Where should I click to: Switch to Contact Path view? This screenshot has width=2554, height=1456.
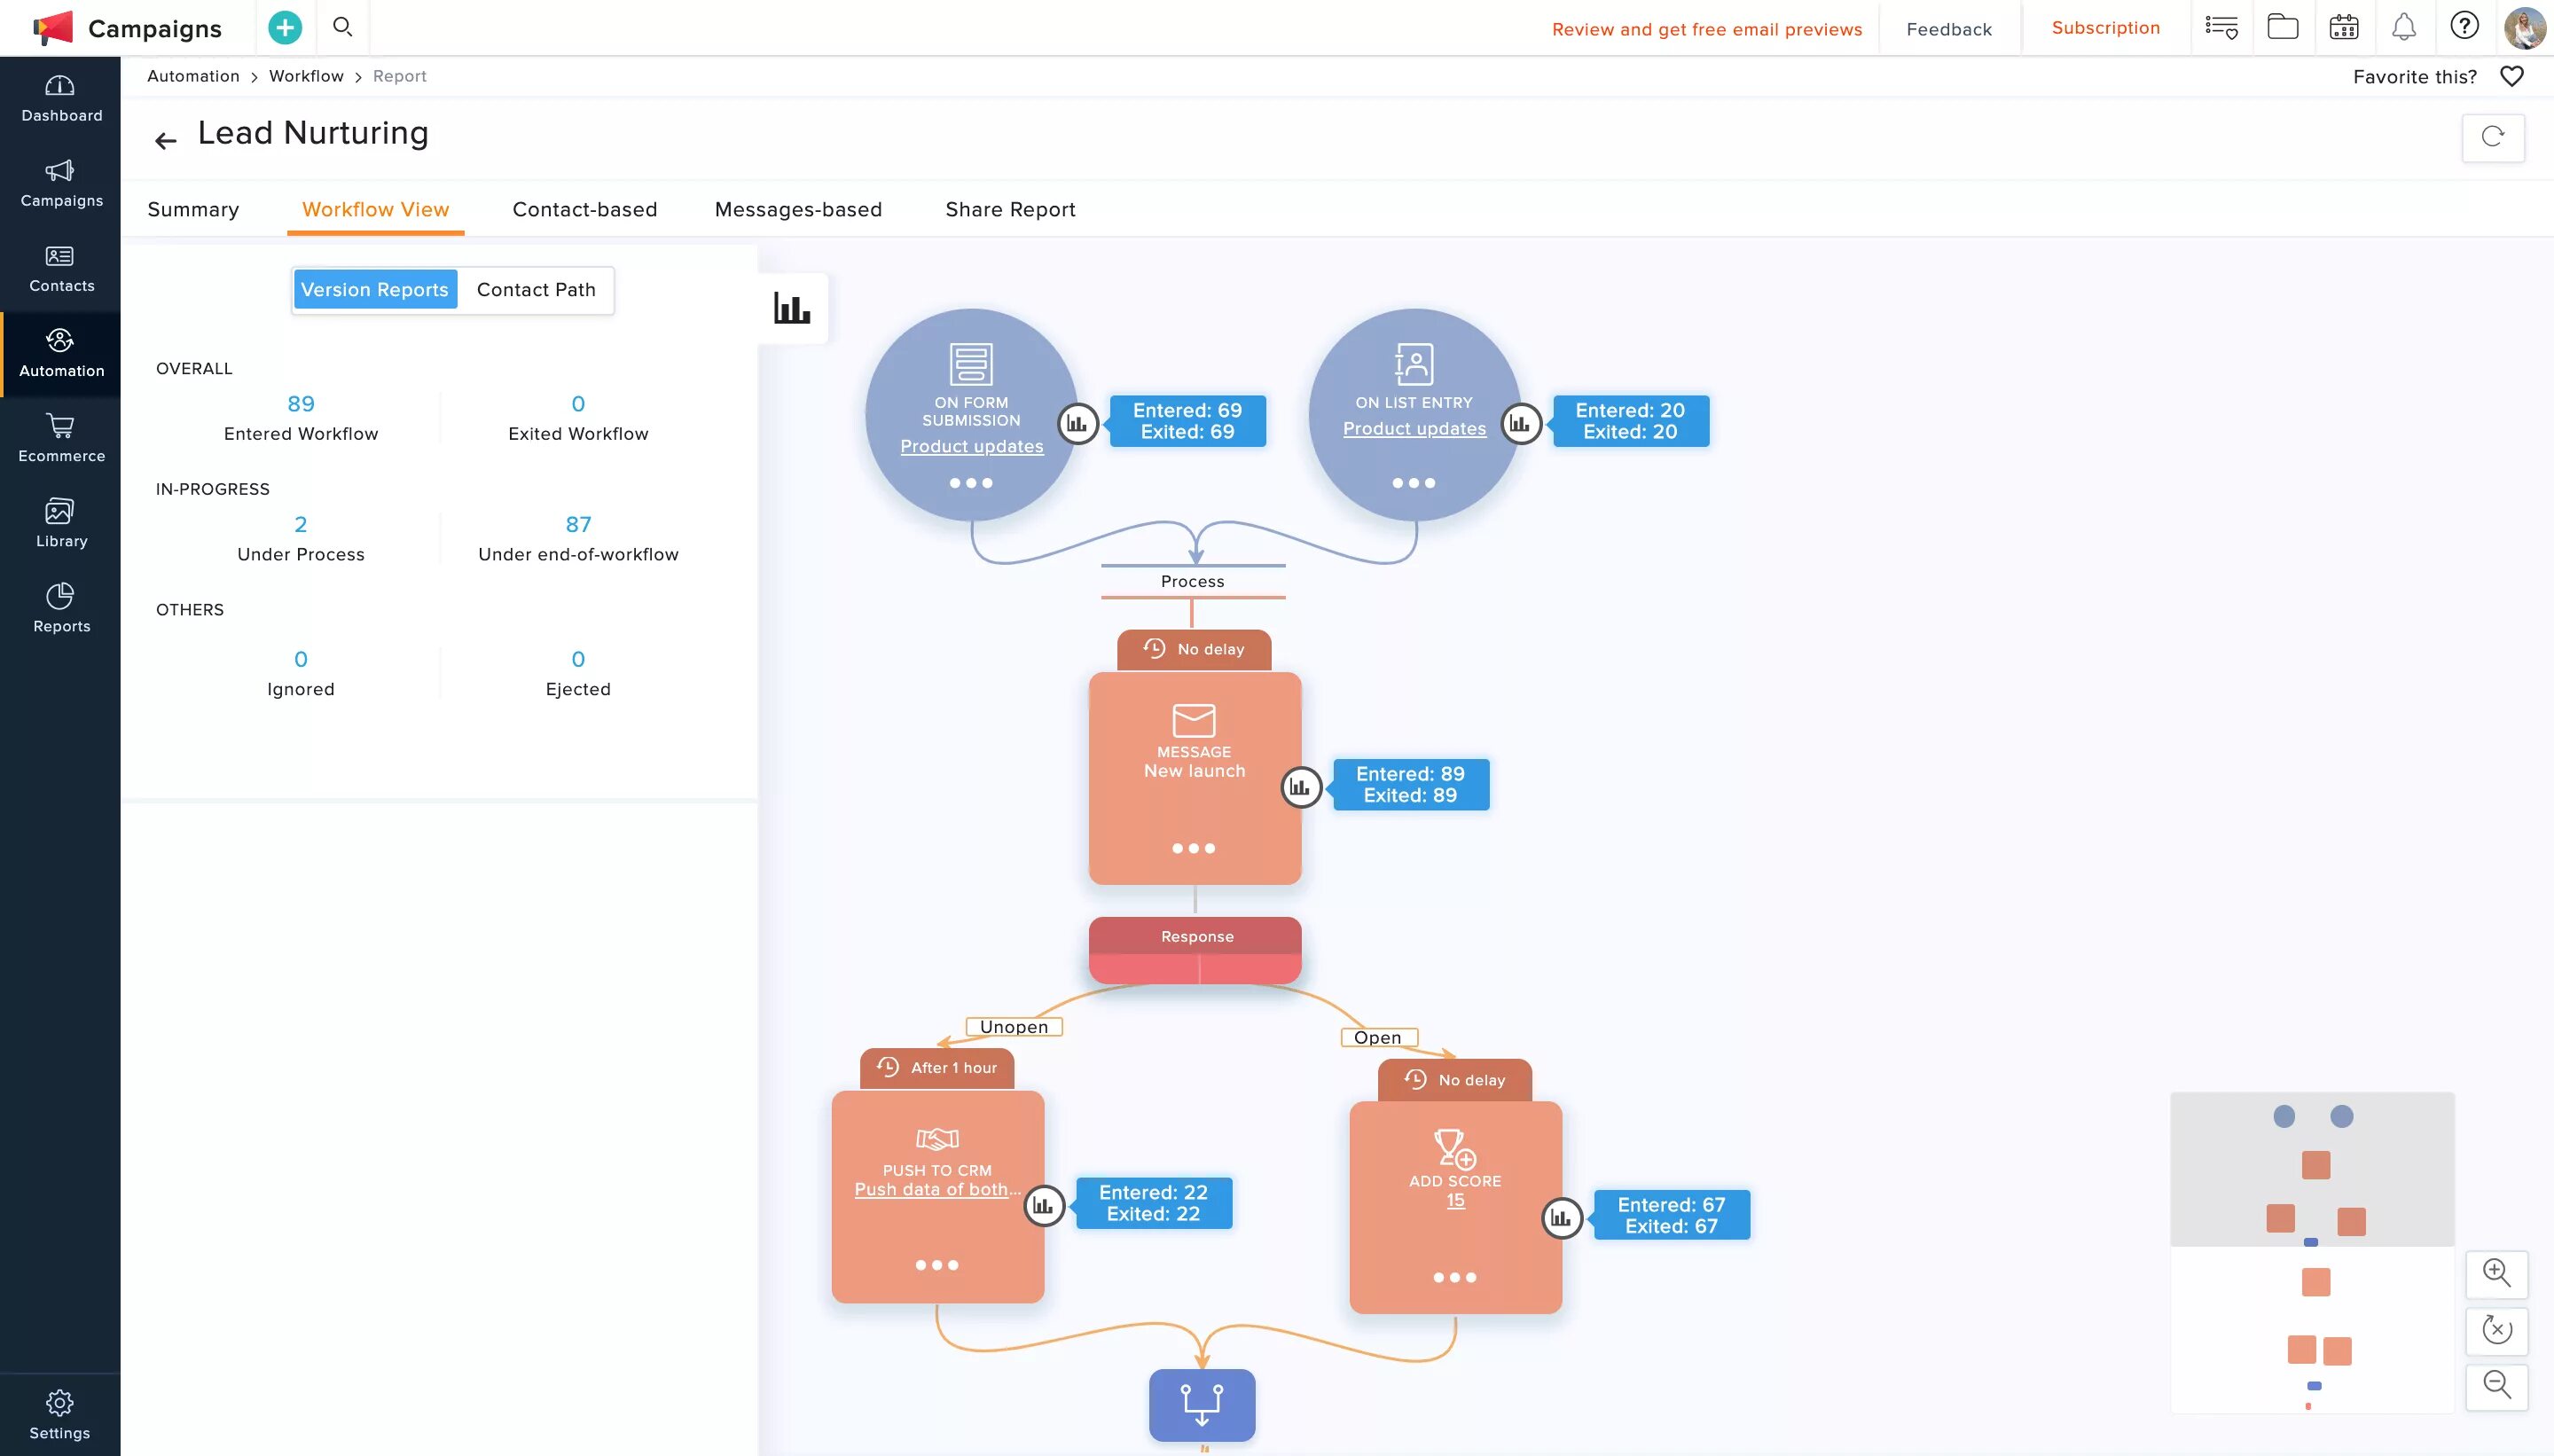(x=536, y=290)
